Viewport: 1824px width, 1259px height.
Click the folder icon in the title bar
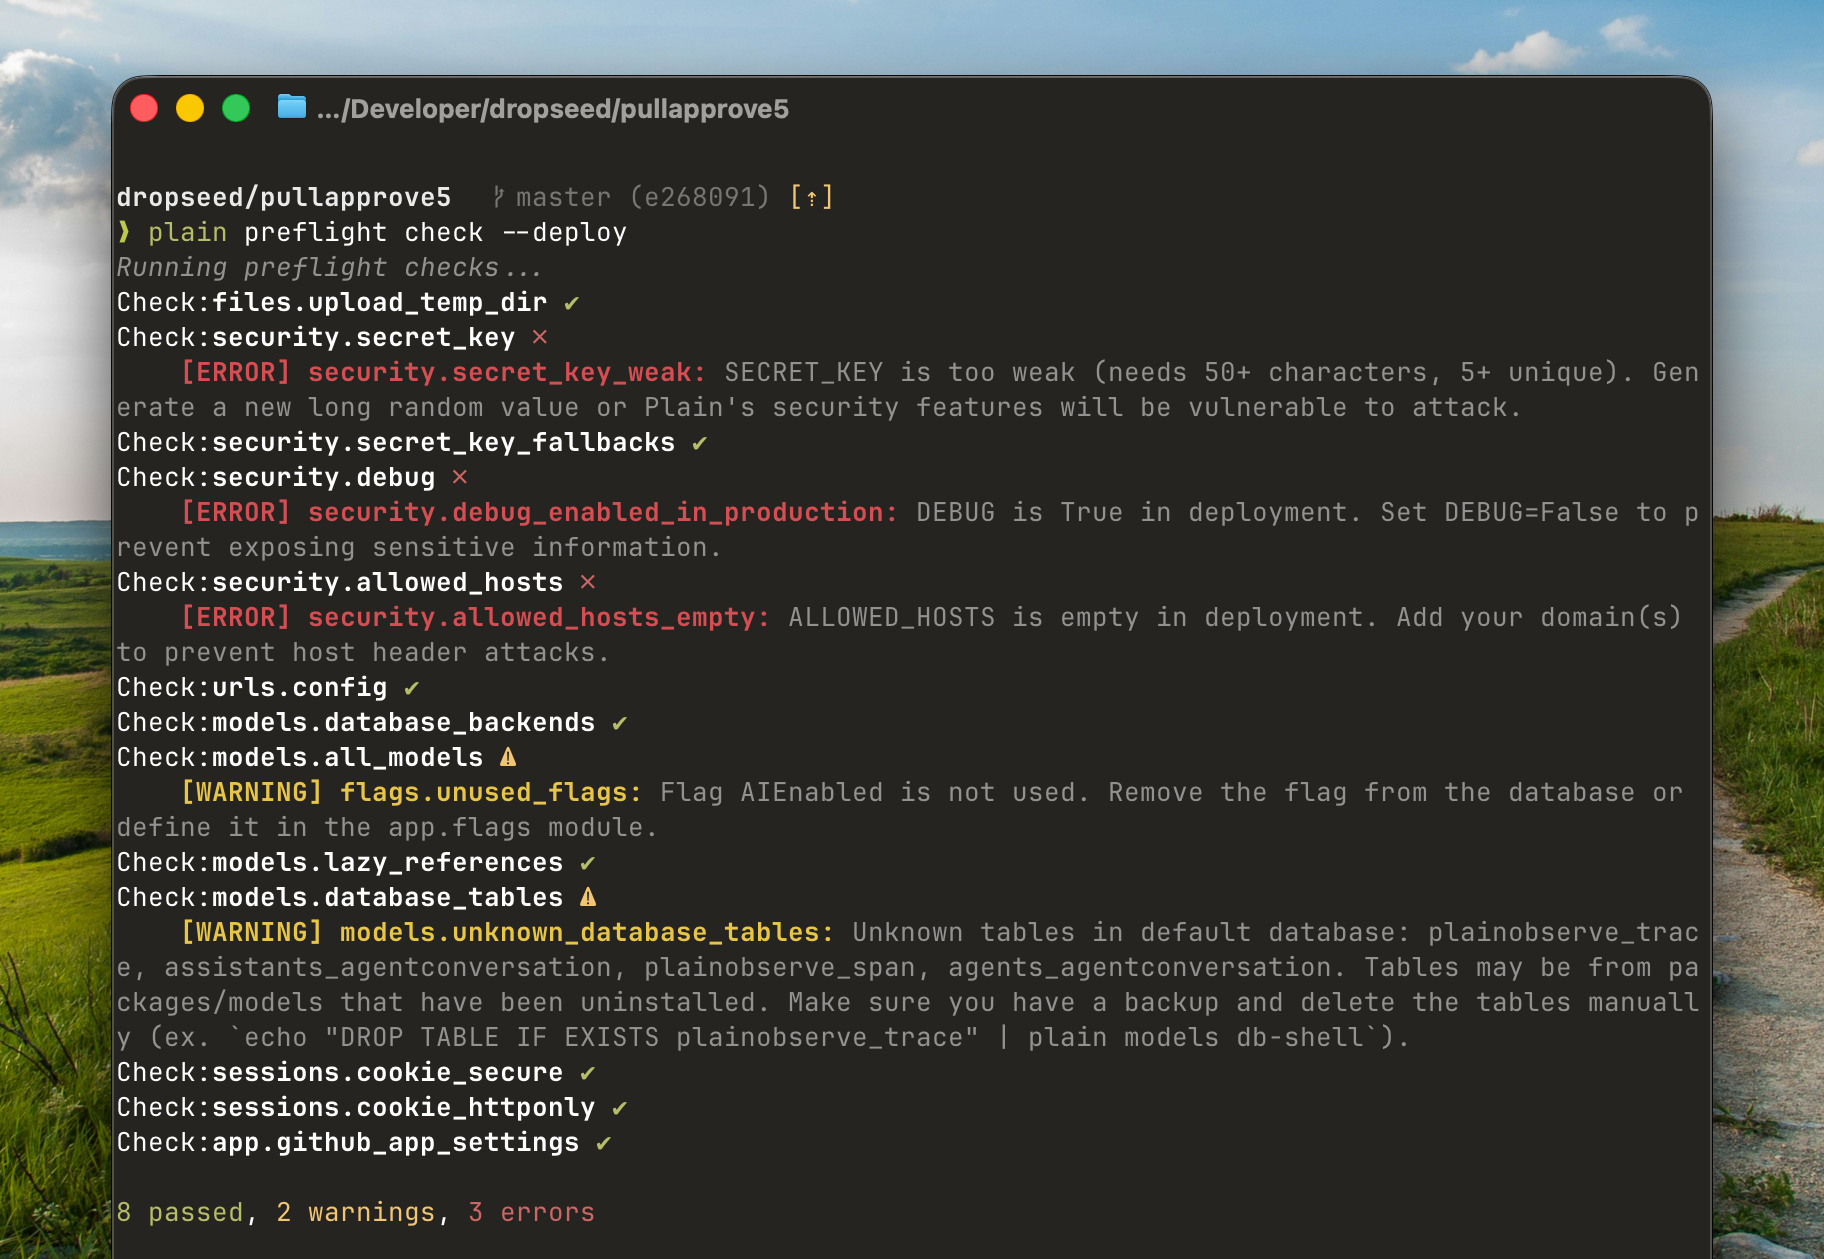pos(291,107)
